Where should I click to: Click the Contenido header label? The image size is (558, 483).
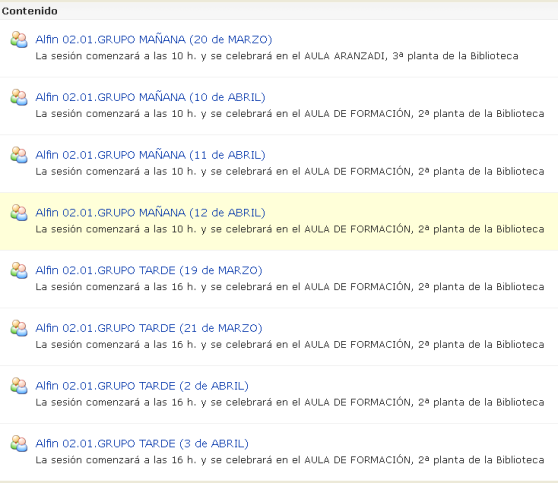coord(30,11)
